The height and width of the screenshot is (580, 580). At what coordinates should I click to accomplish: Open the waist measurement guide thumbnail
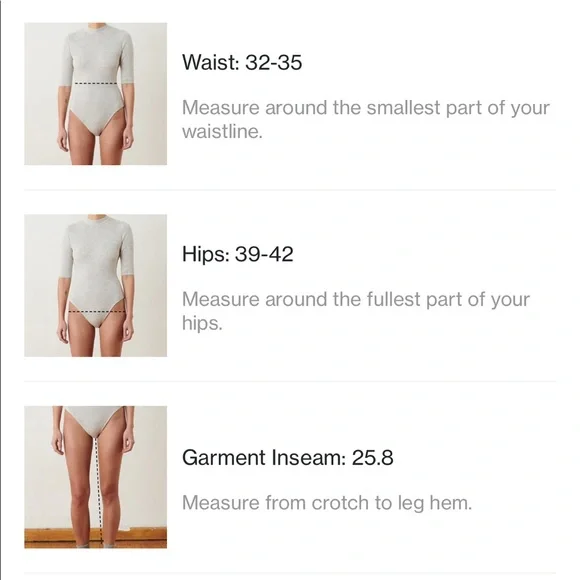tap(95, 94)
